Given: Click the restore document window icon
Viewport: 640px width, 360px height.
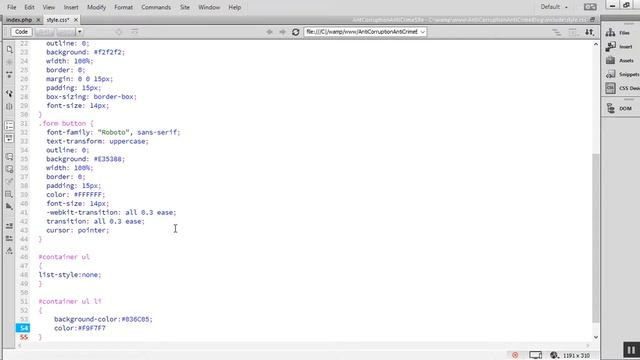Looking at the screenshot, I should (x=593, y=20).
